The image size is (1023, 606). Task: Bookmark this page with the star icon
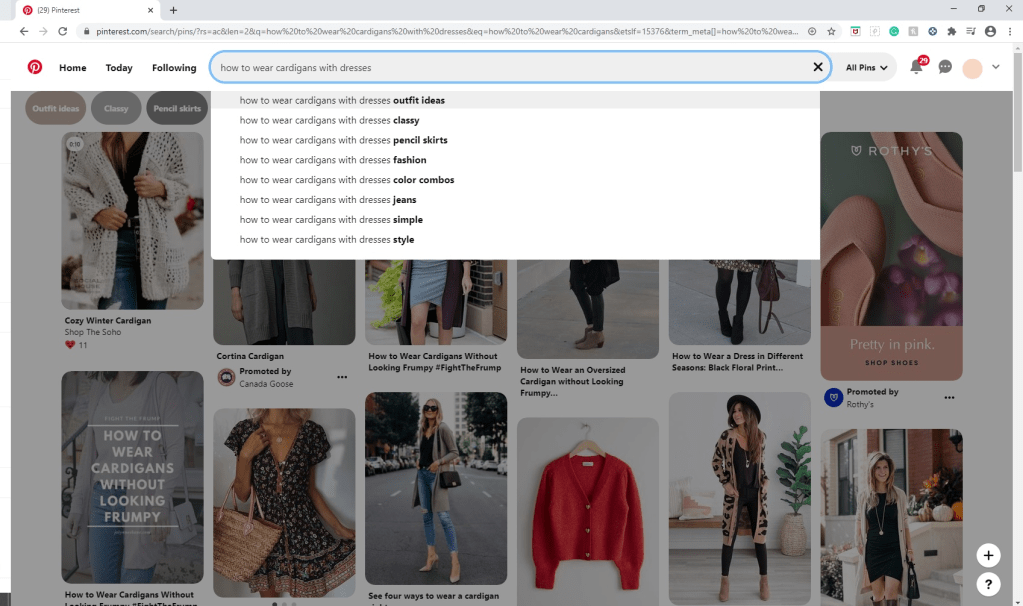pyautogui.click(x=831, y=31)
